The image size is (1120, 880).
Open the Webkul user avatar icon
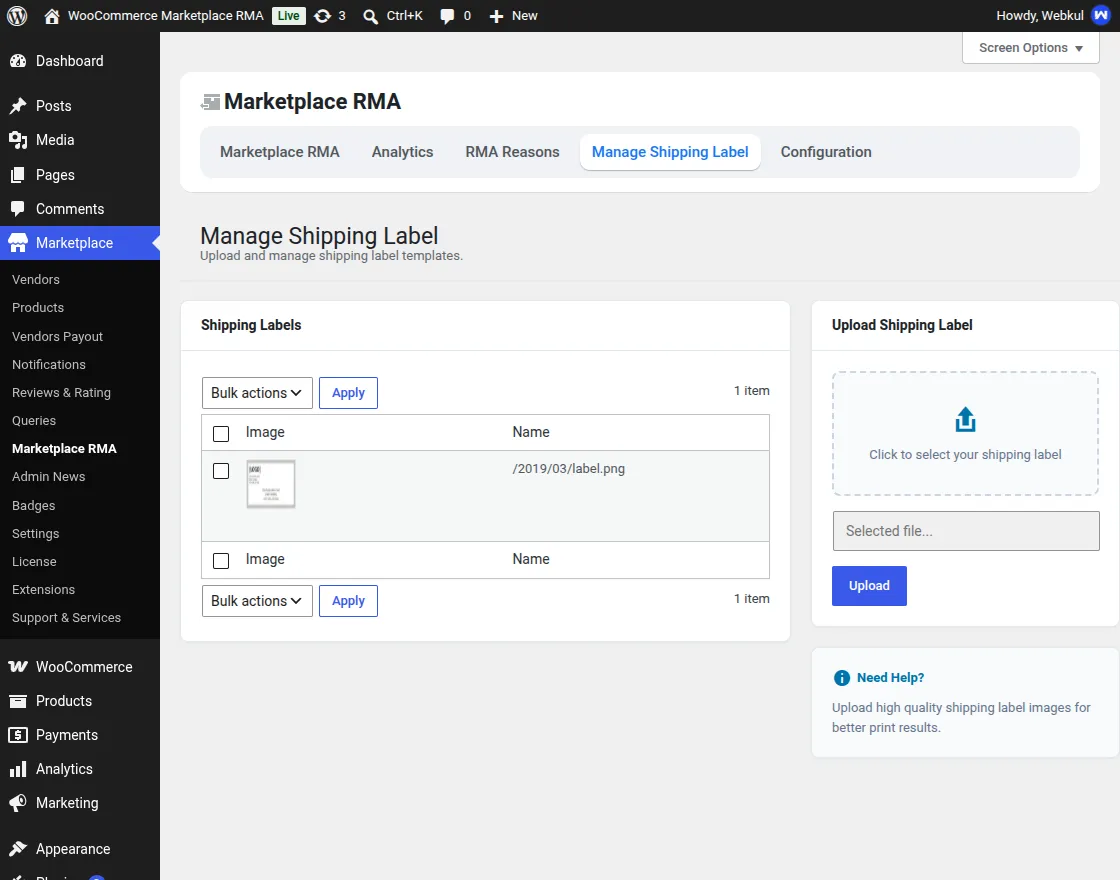[1101, 16]
